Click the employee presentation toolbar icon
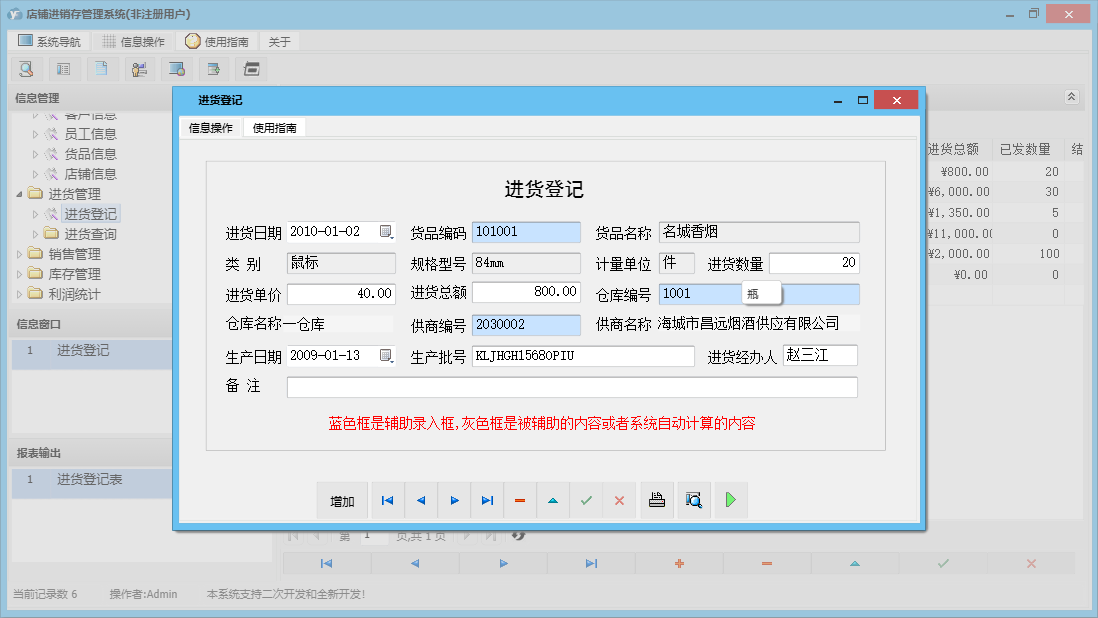The width and height of the screenshot is (1098, 618). 139,69
